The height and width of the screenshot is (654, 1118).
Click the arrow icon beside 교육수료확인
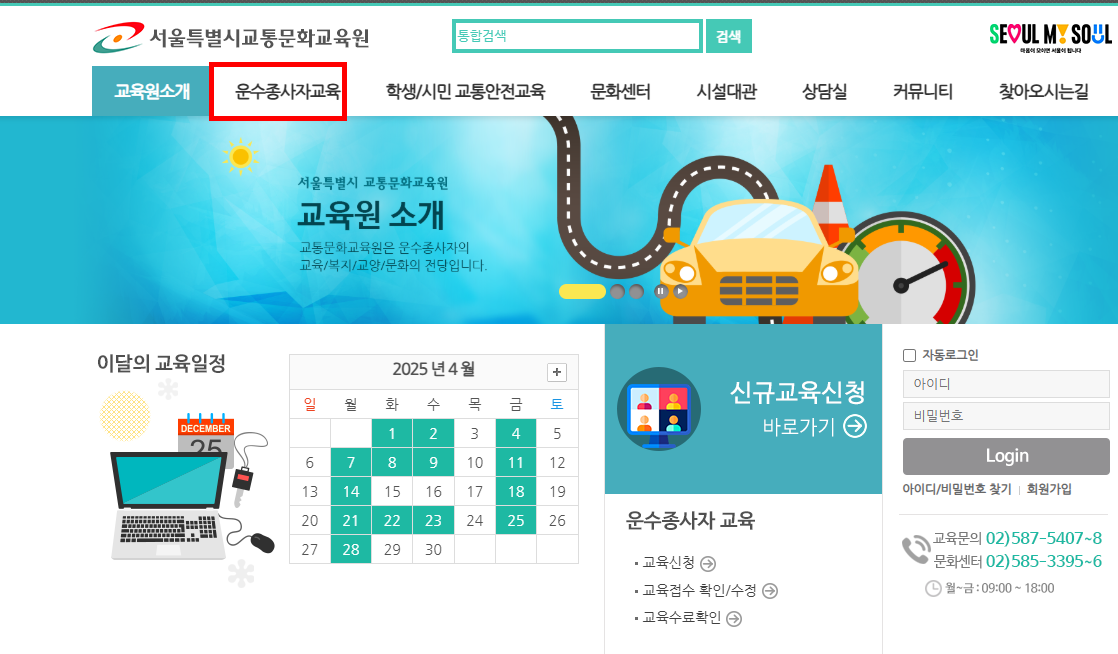pos(734,618)
